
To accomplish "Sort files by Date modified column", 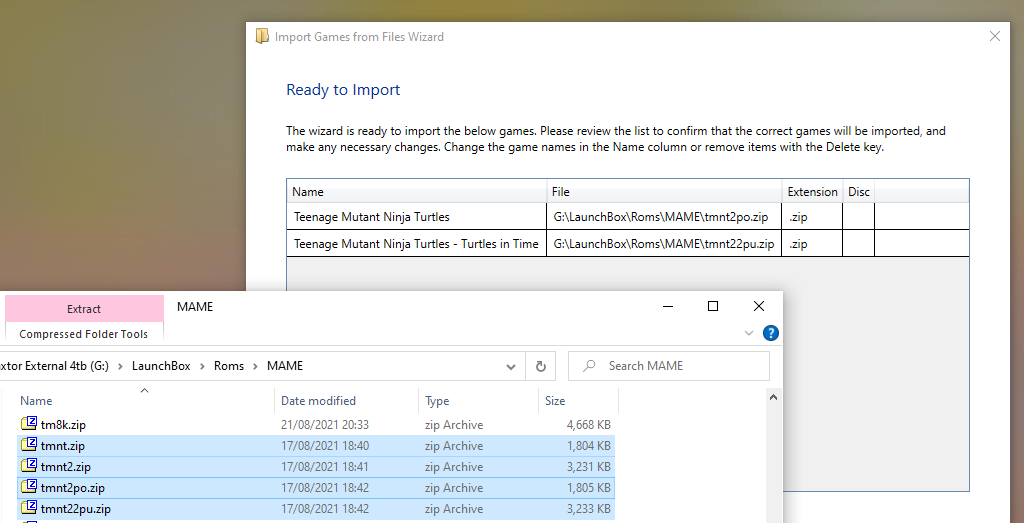I will [318, 401].
